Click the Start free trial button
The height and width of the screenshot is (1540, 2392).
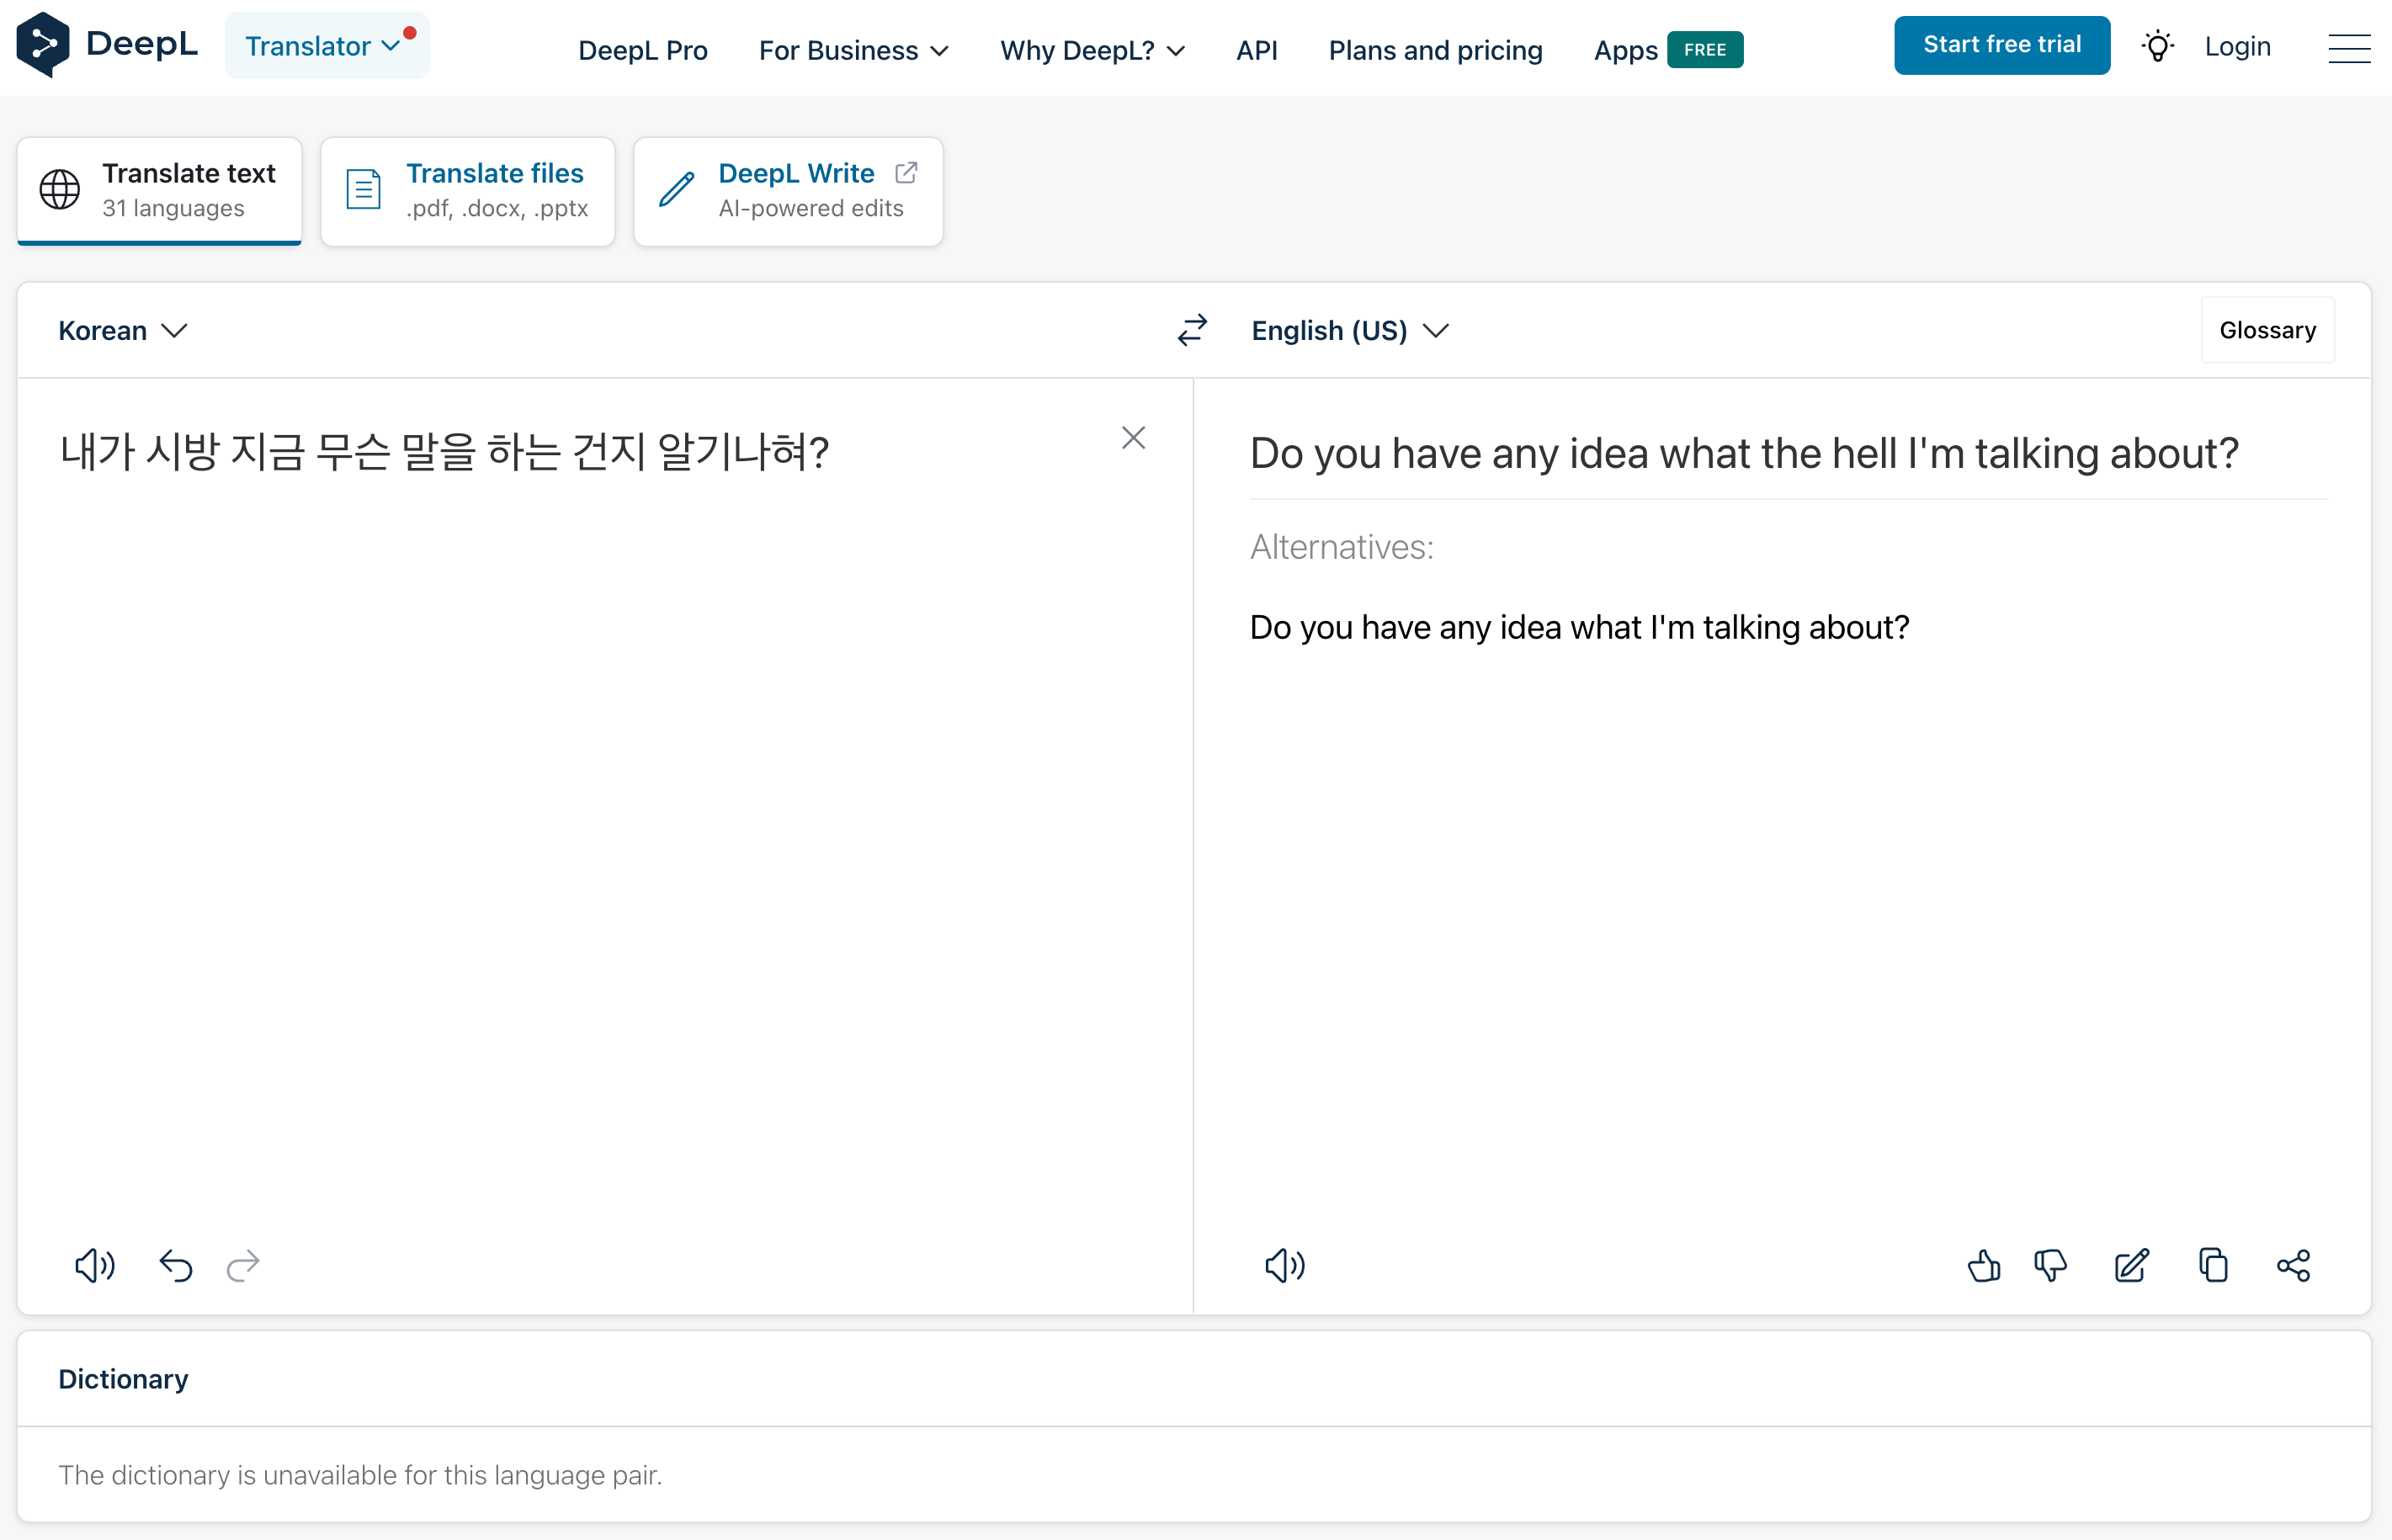[2001, 45]
